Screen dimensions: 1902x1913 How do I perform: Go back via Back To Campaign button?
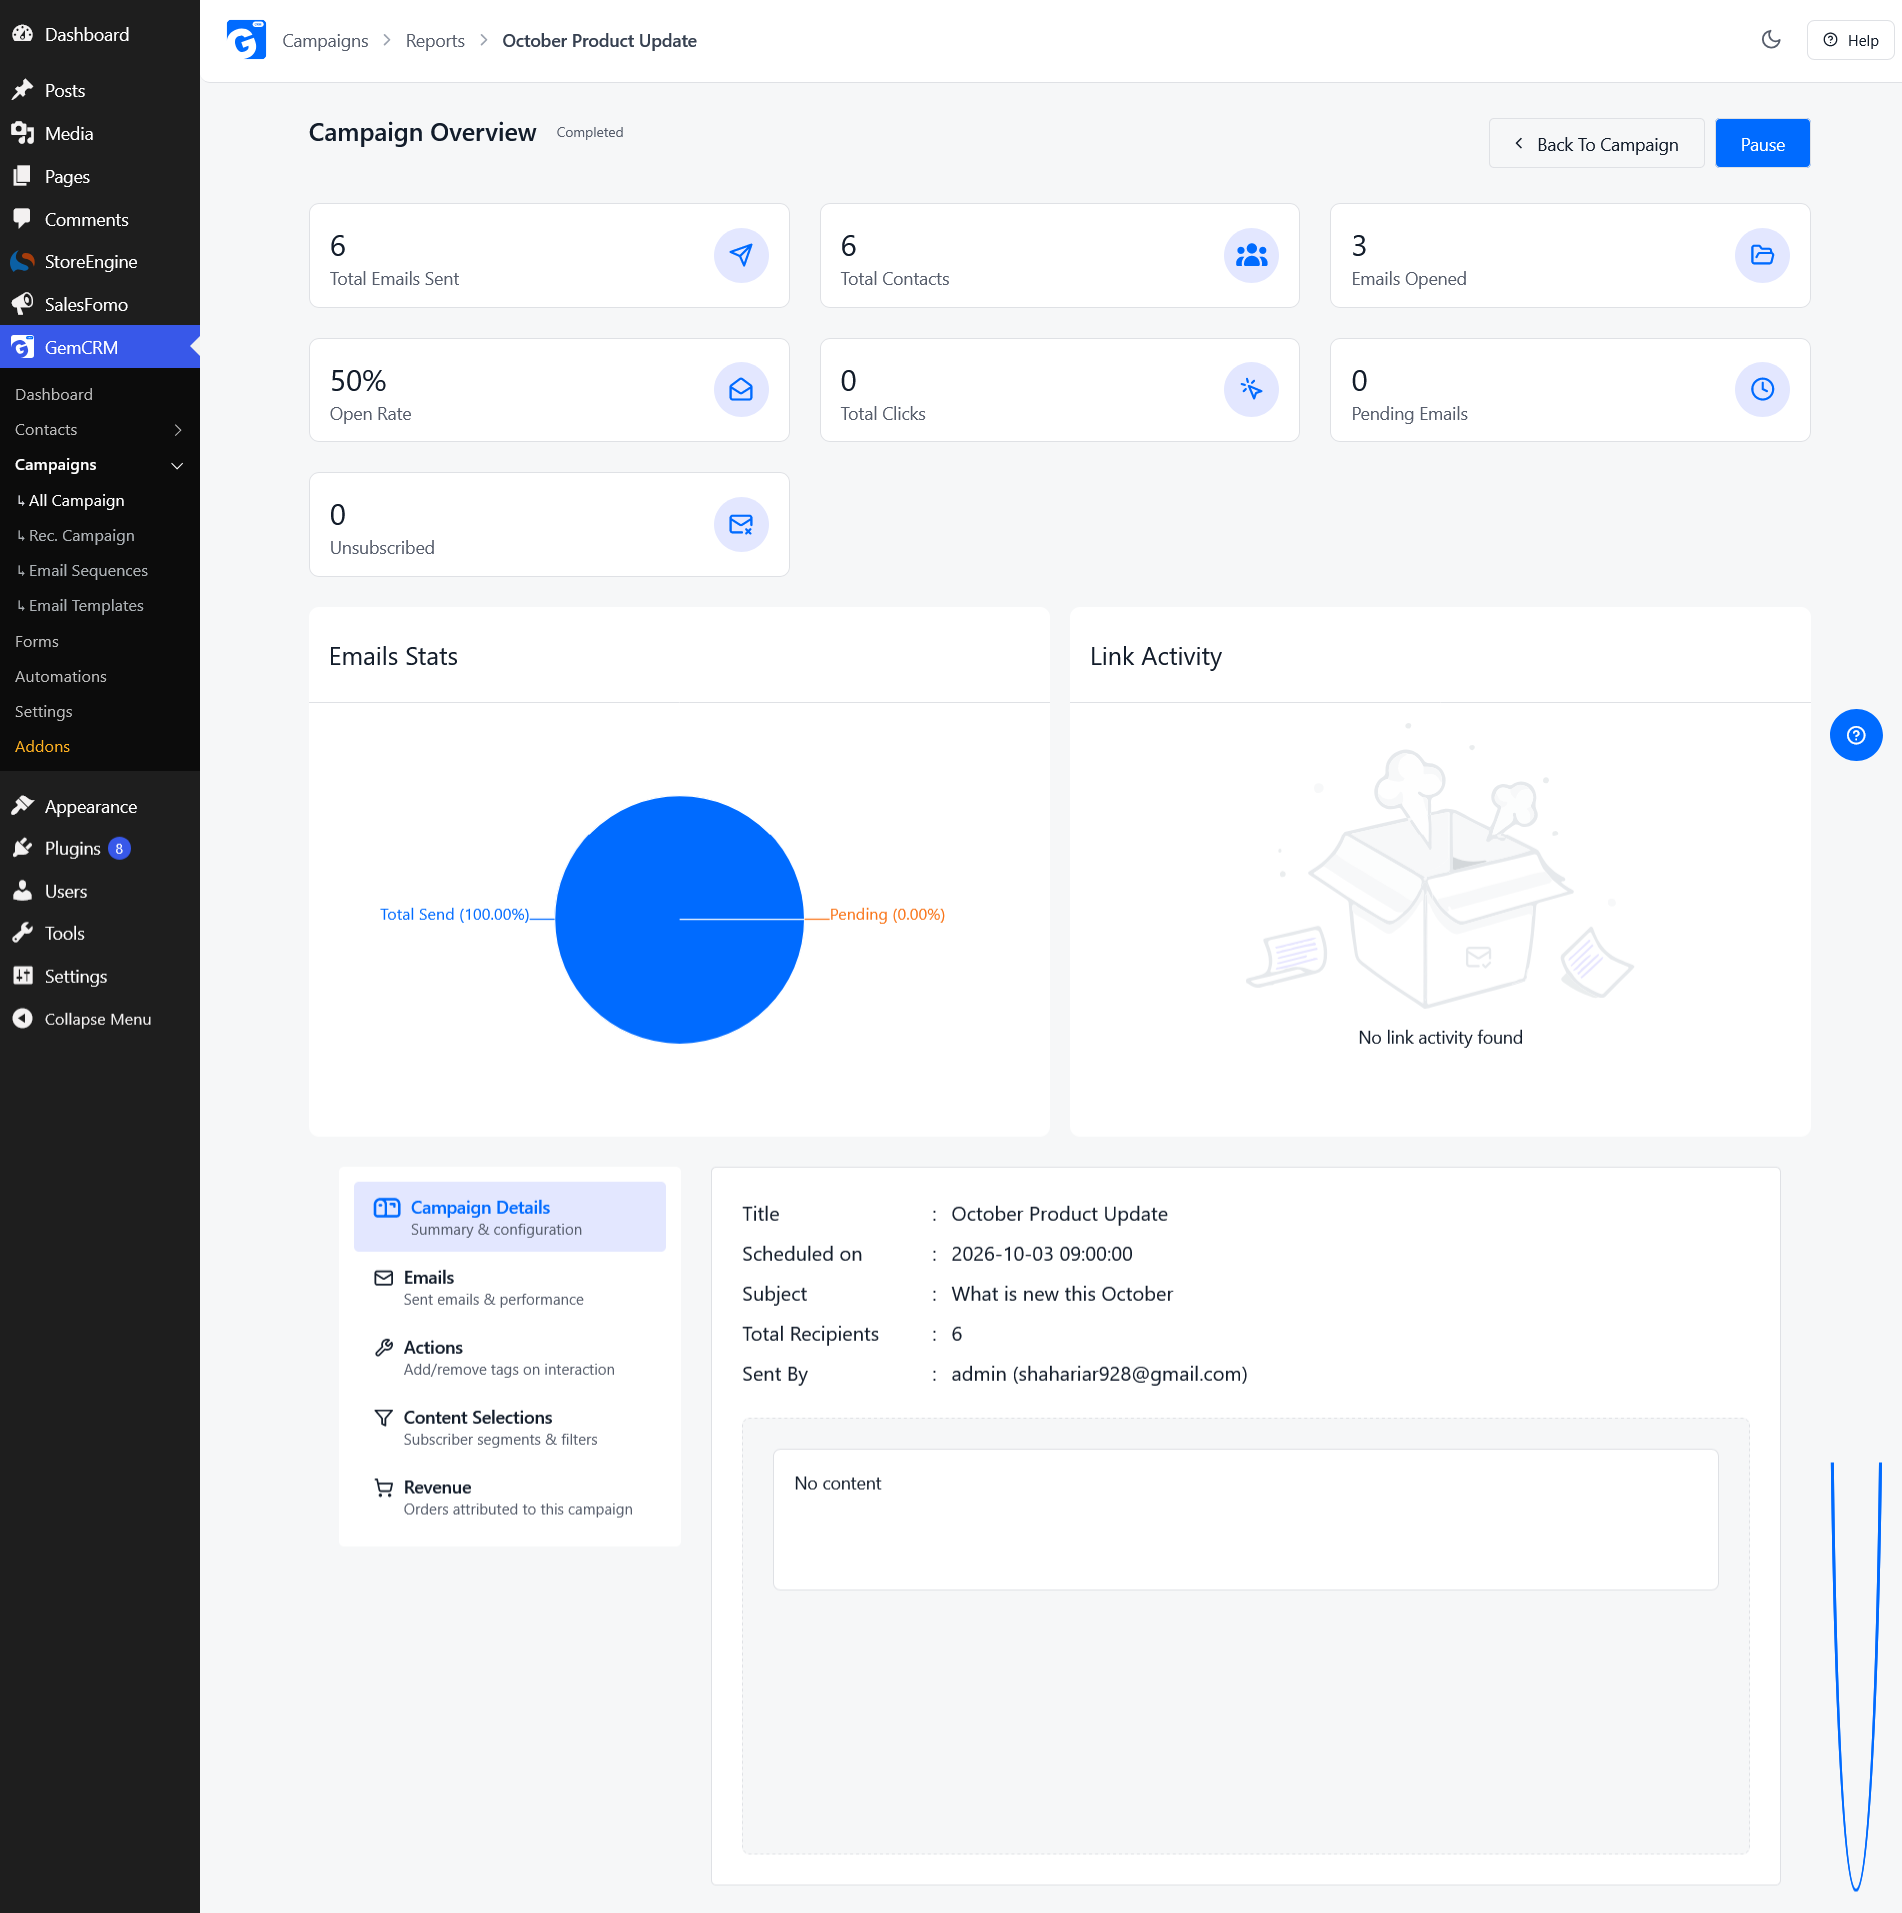(1596, 144)
